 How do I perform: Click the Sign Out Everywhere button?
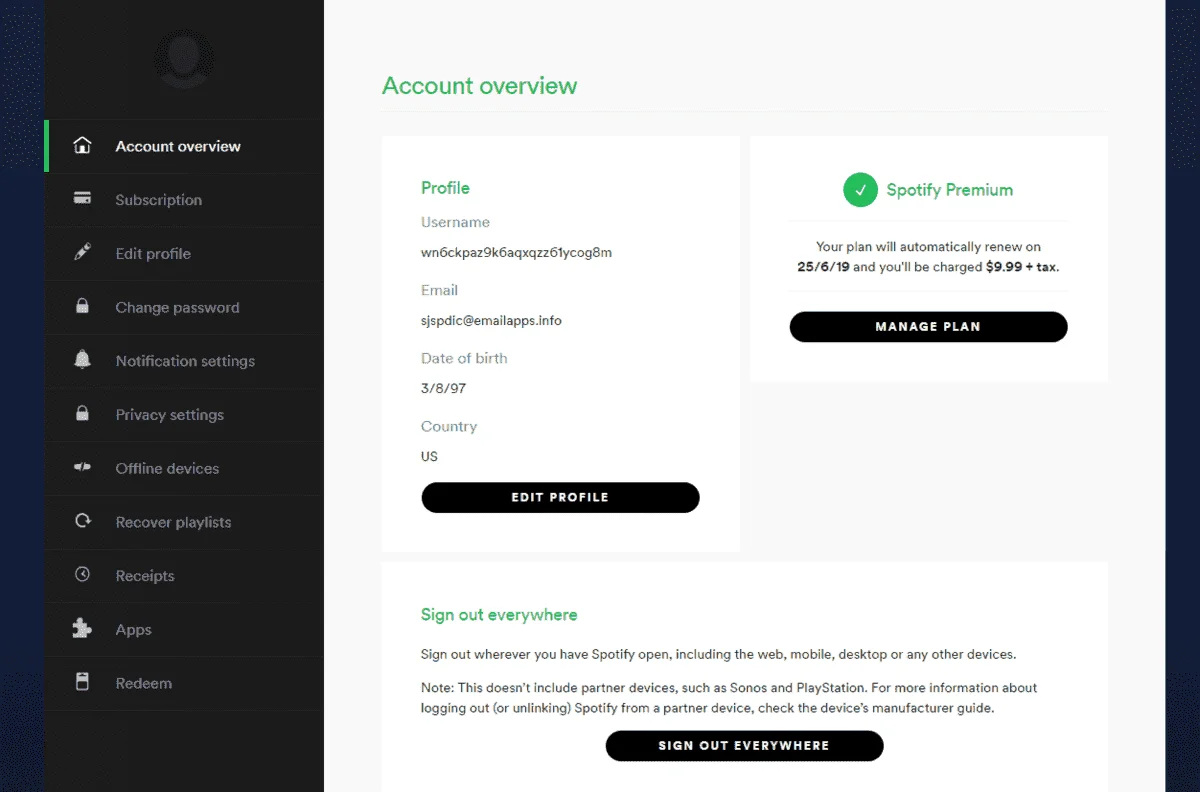(744, 746)
